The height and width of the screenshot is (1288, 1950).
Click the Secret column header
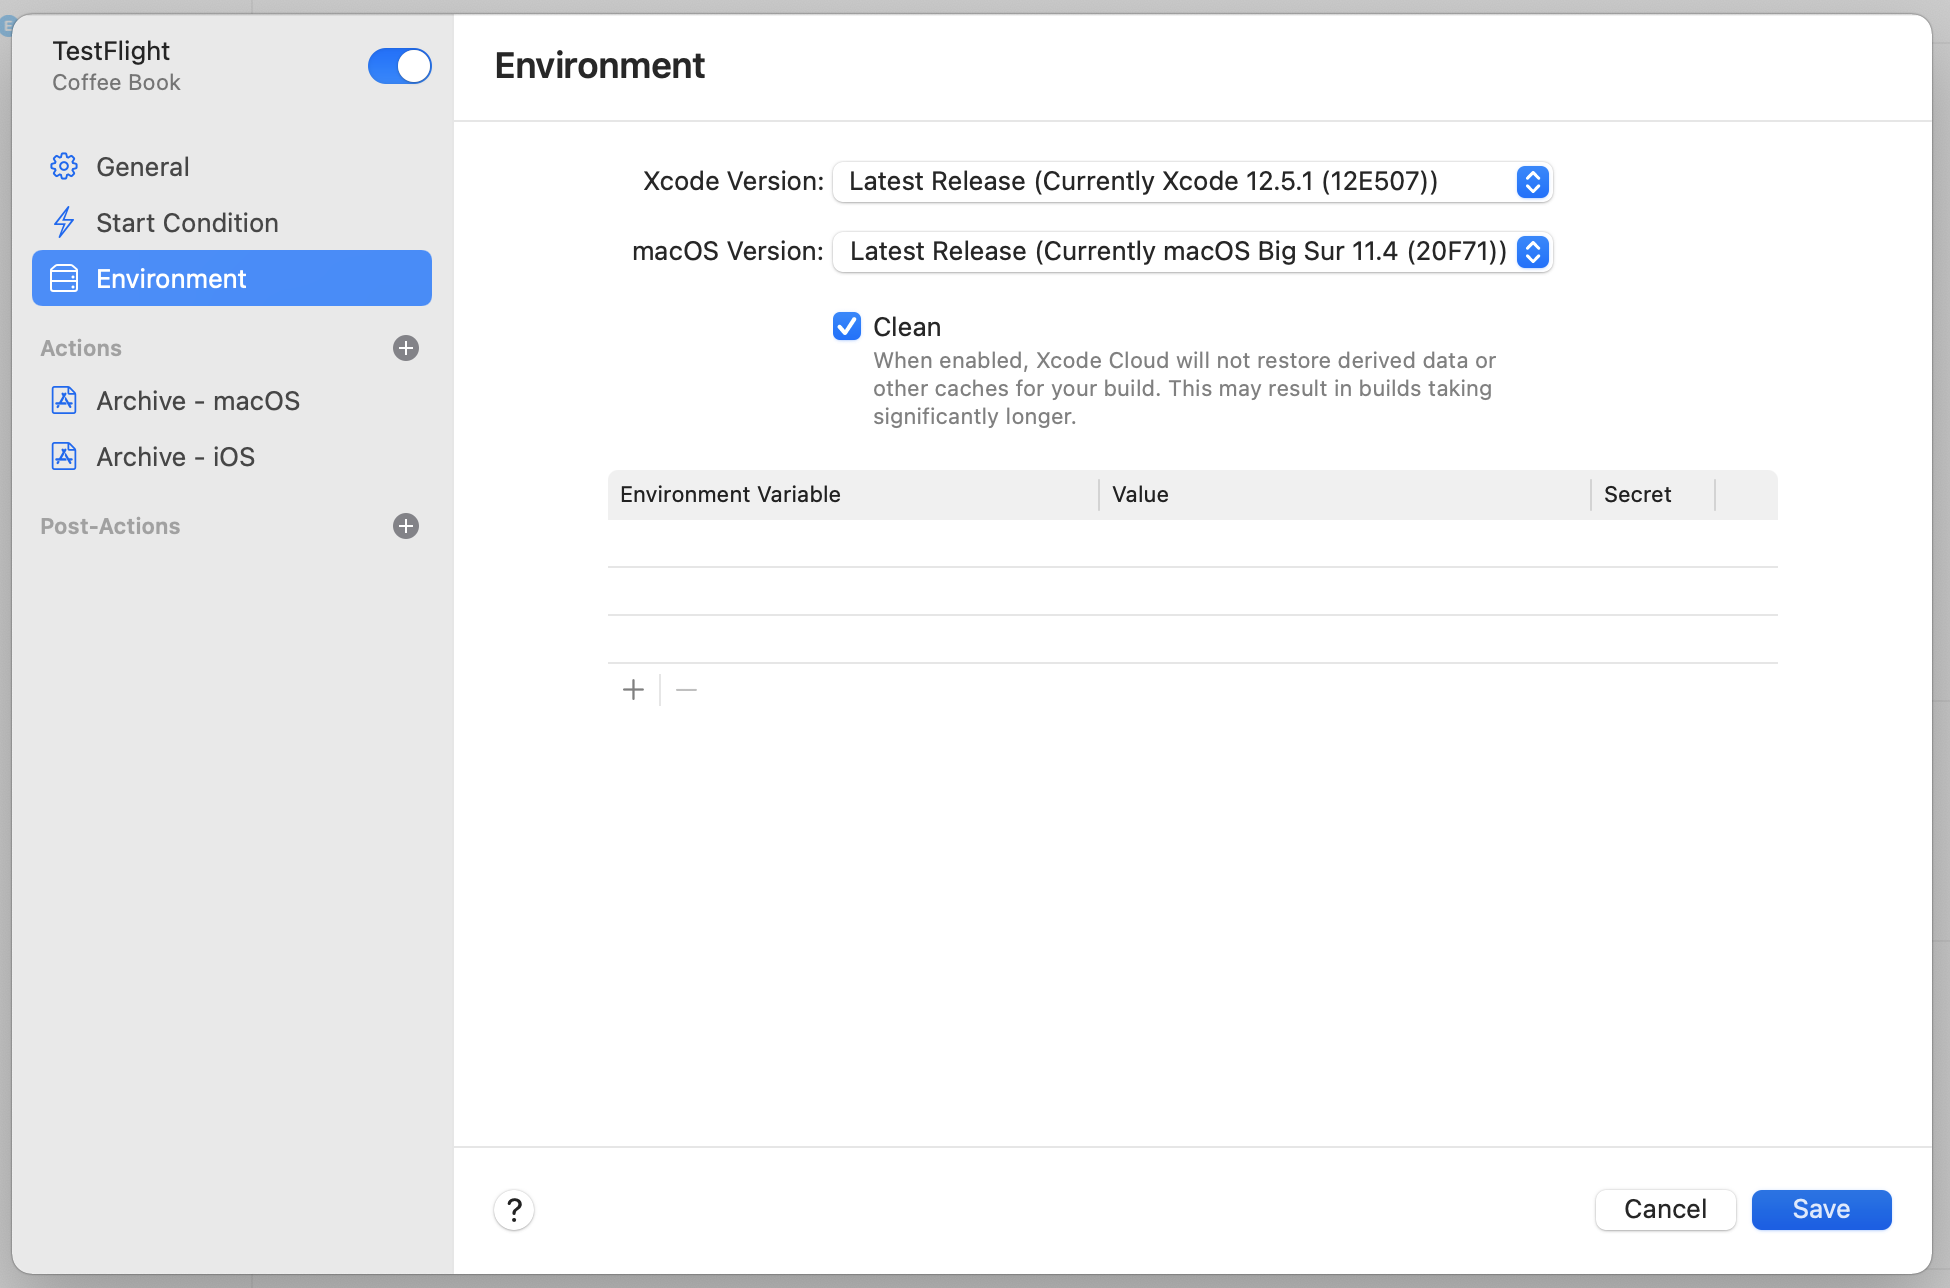click(x=1637, y=494)
